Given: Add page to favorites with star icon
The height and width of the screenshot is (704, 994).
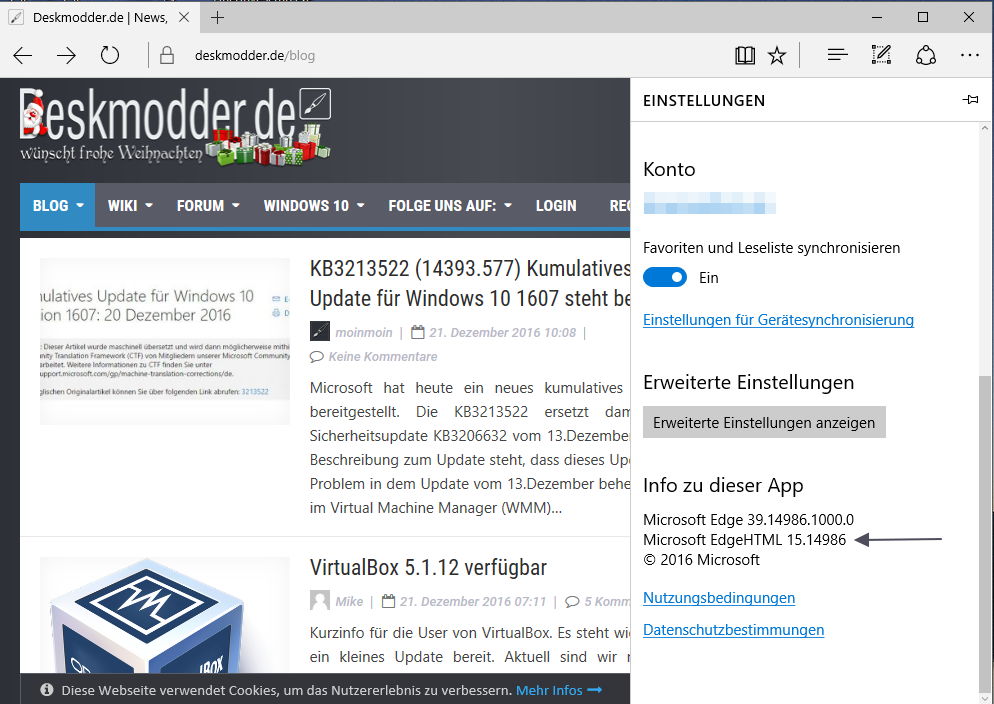Looking at the screenshot, I should (x=777, y=56).
